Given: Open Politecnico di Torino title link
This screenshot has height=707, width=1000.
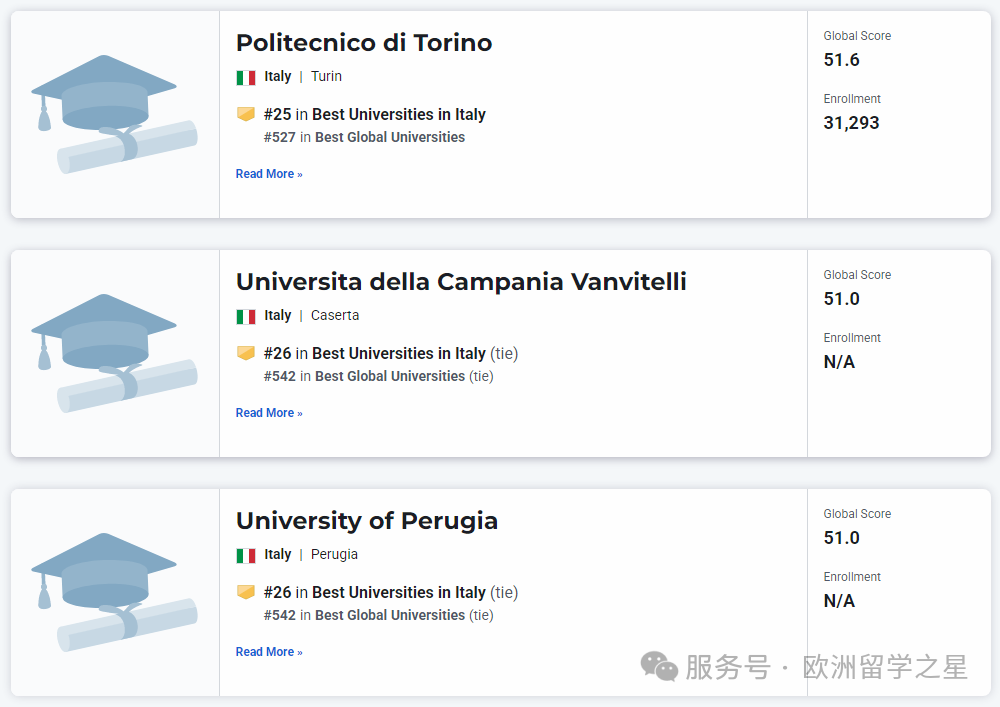Looking at the screenshot, I should [364, 43].
